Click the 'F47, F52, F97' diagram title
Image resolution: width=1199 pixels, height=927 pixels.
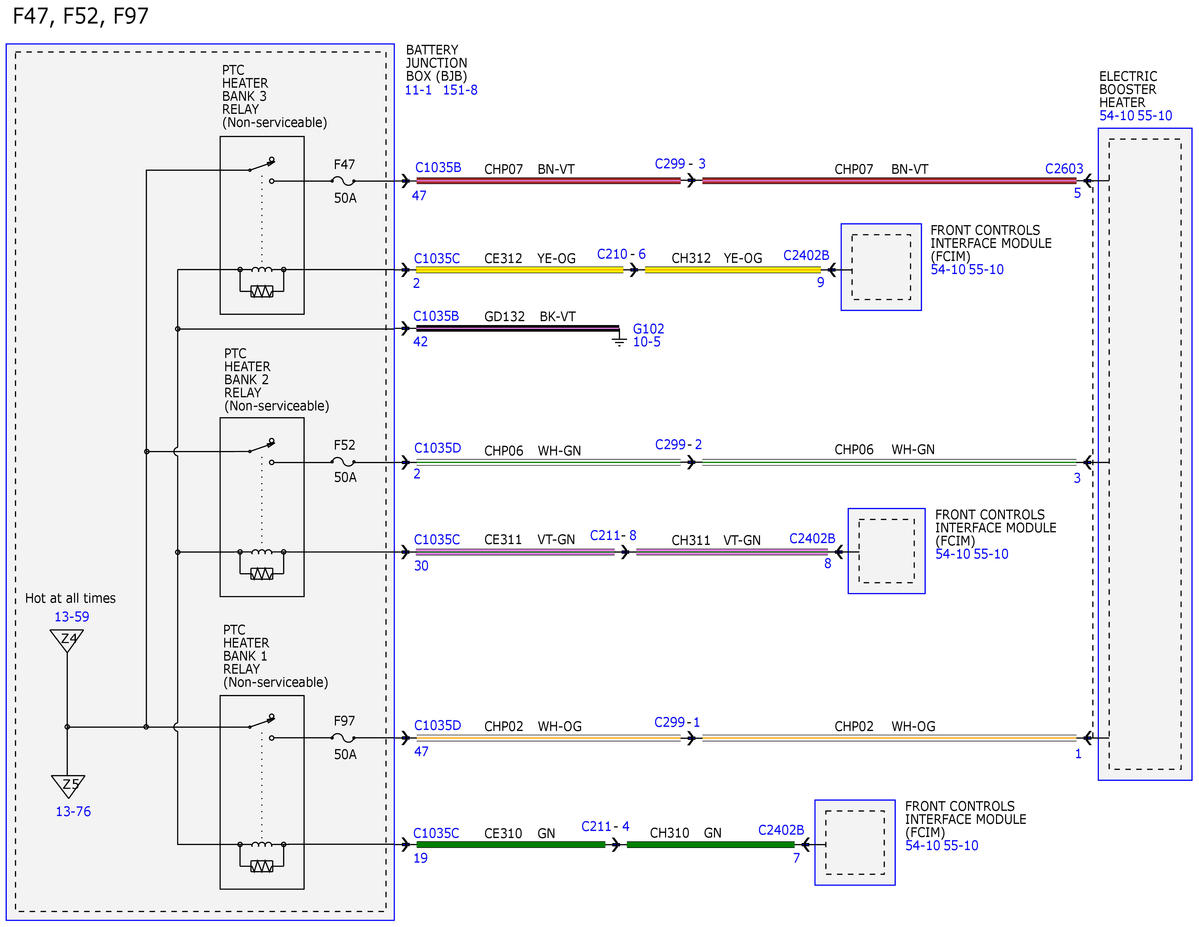[80, 16]
